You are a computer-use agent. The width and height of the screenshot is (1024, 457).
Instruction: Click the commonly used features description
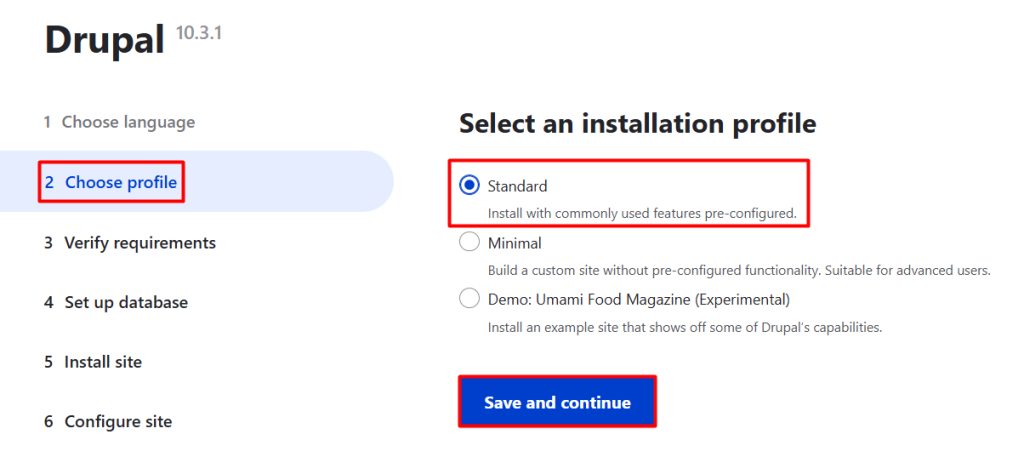tap(642, 213)
